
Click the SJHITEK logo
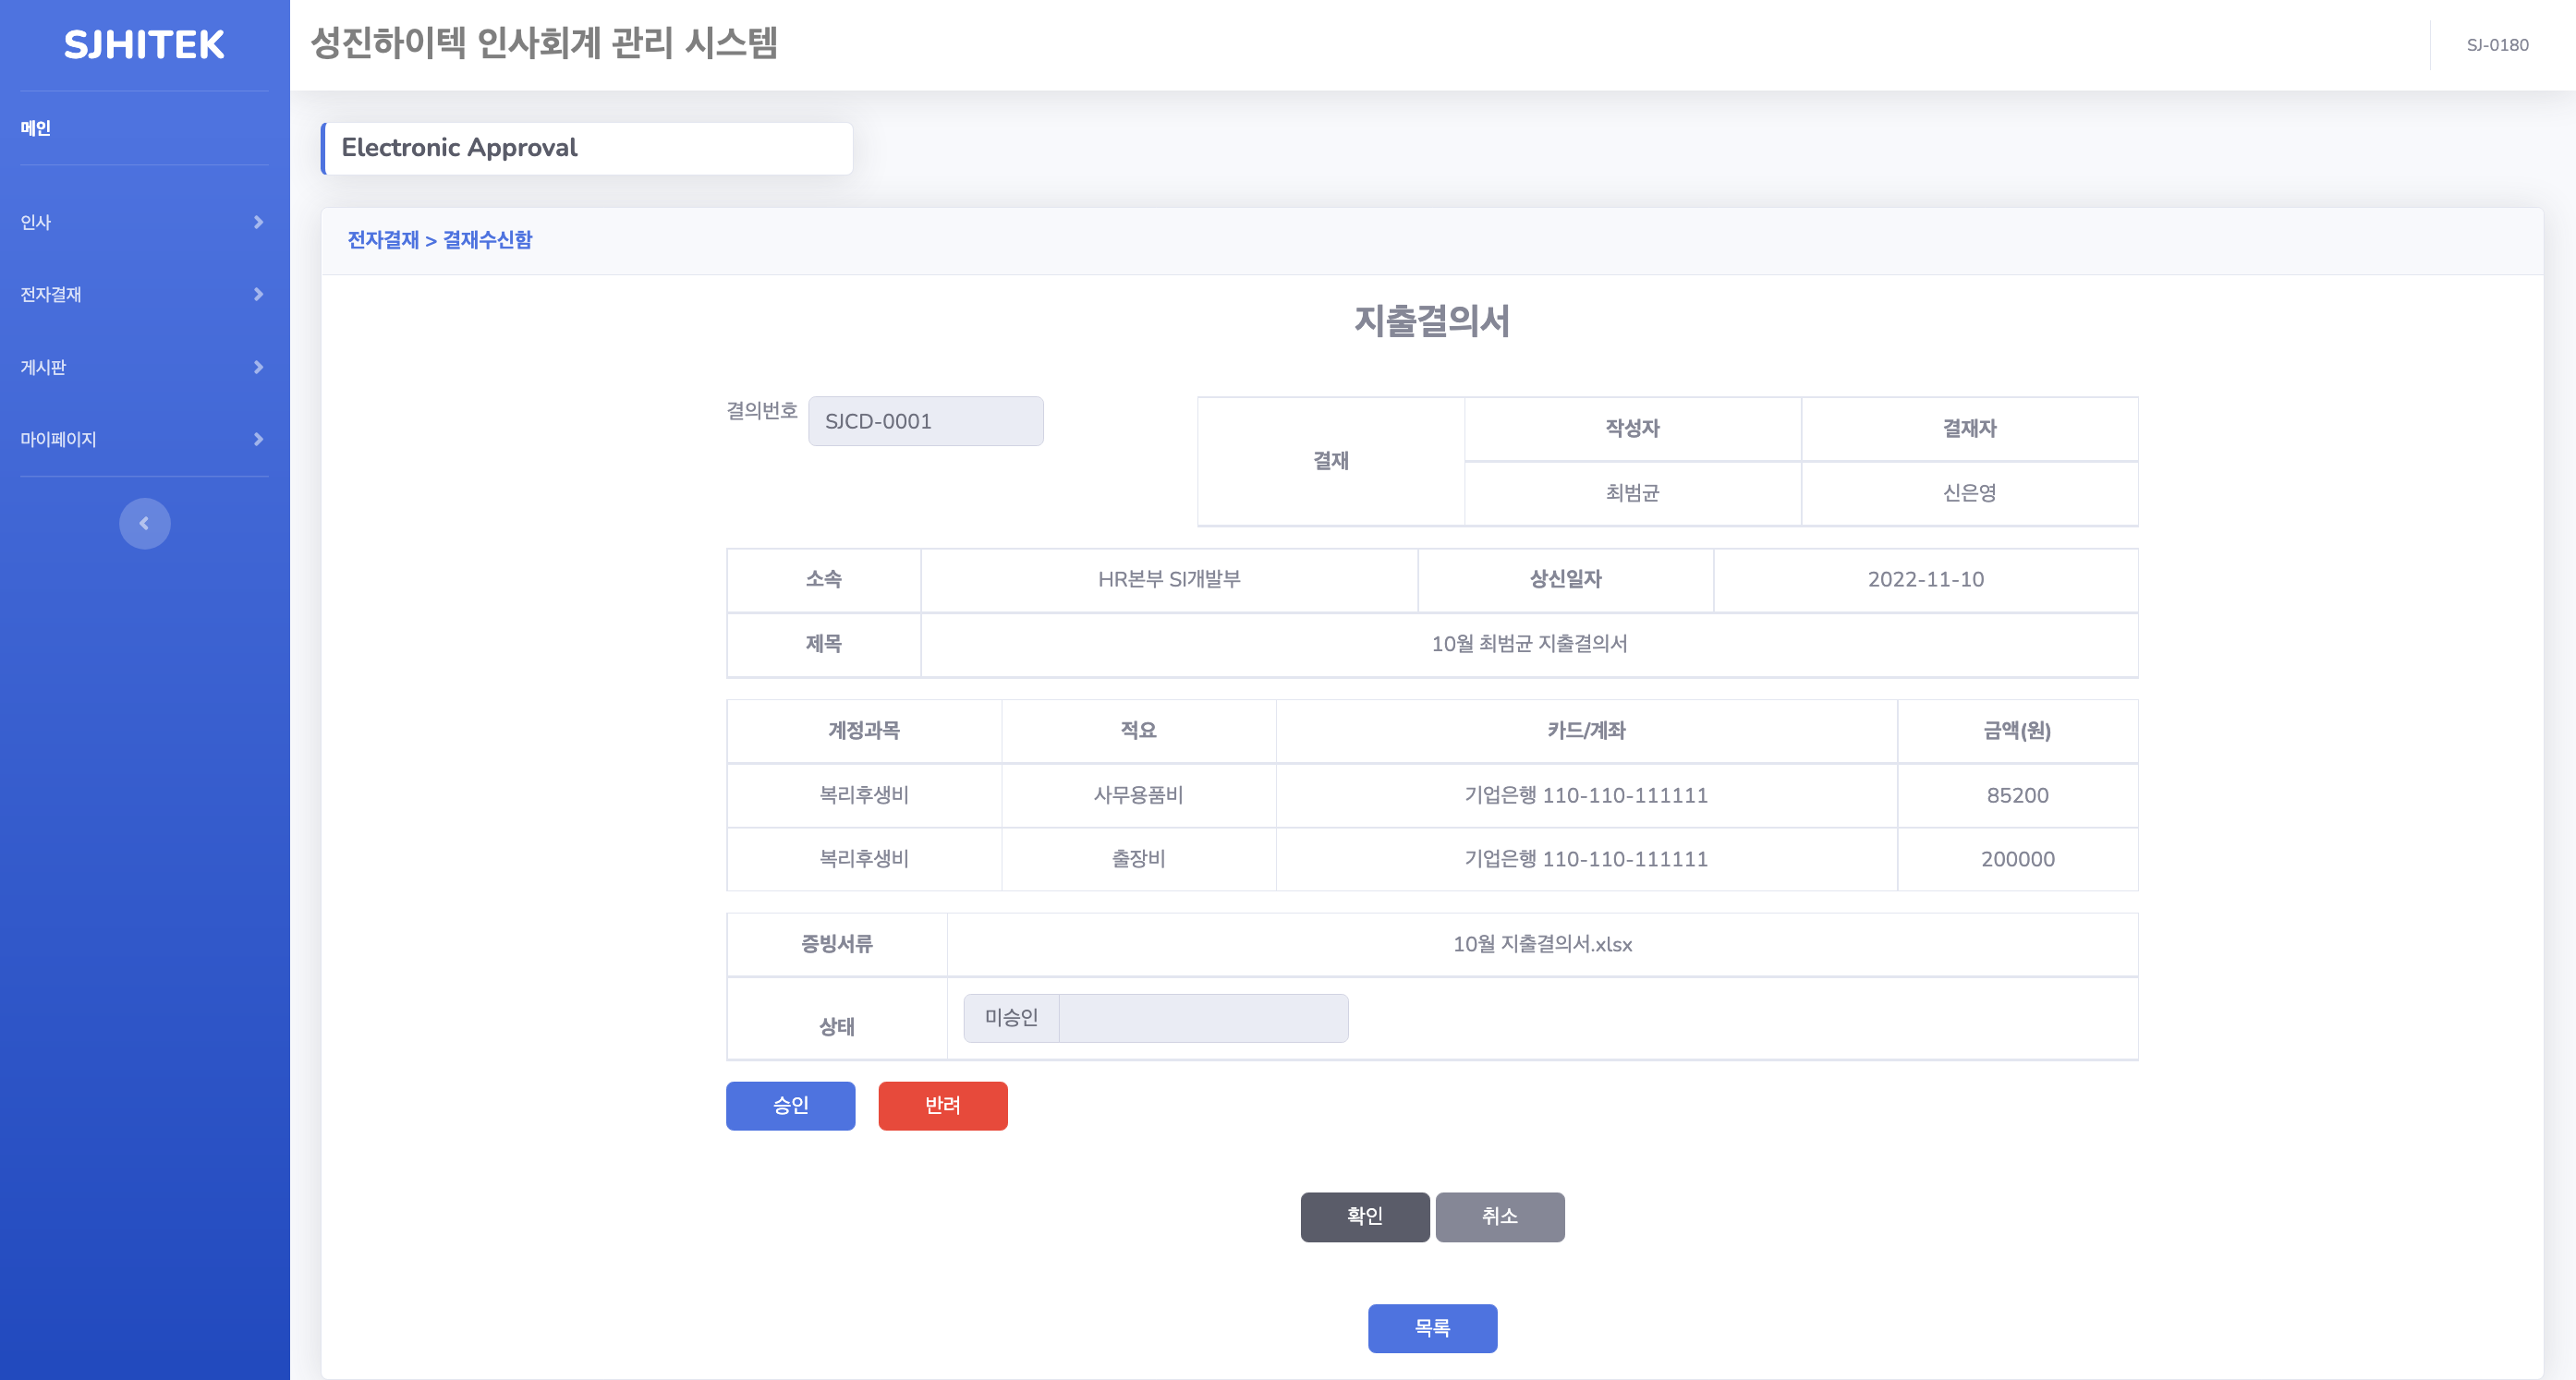(144, 44)
